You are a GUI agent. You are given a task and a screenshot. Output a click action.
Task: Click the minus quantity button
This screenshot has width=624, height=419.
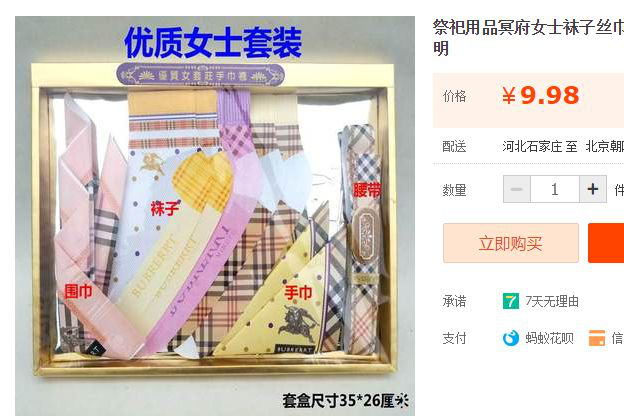(x=517, y=189)
